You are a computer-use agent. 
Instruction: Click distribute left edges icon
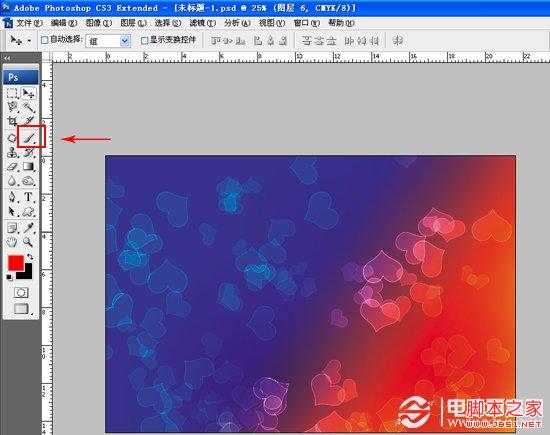(349, 41)
